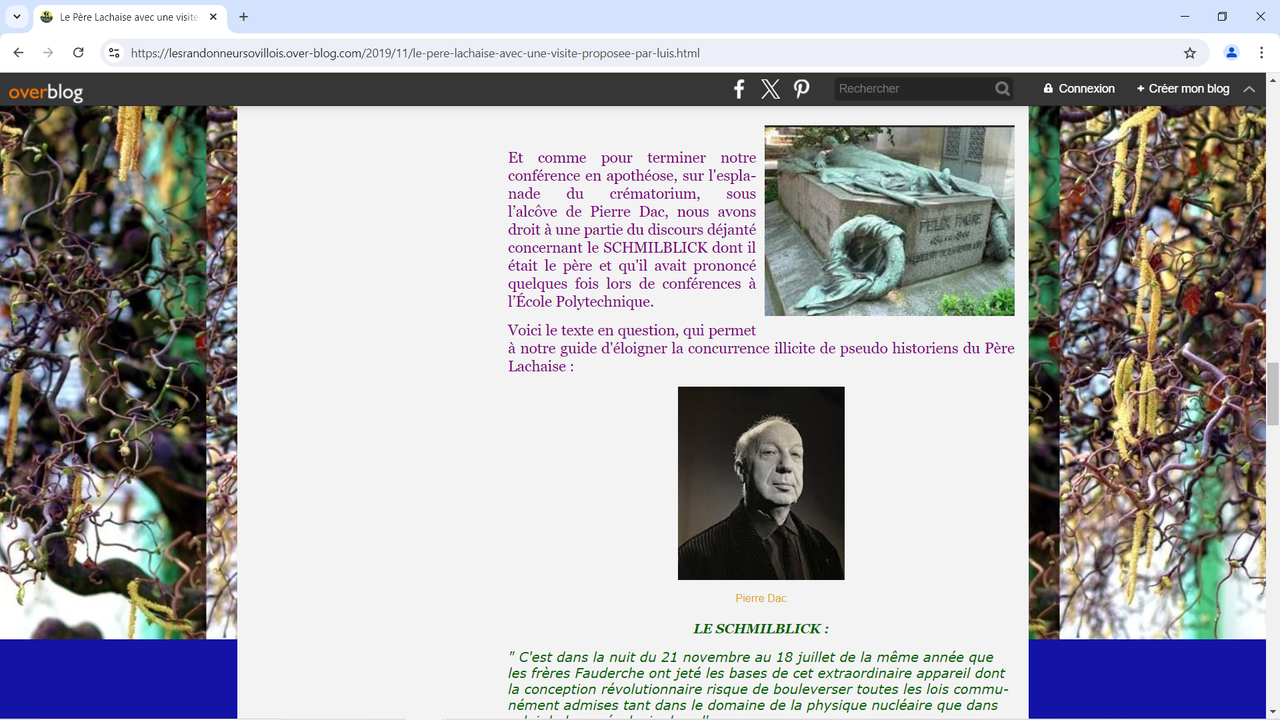Collapse the Overblog top bar with the chevron
The height and width of the screenshot is (720, 1280).
(x=1249, y=89)
